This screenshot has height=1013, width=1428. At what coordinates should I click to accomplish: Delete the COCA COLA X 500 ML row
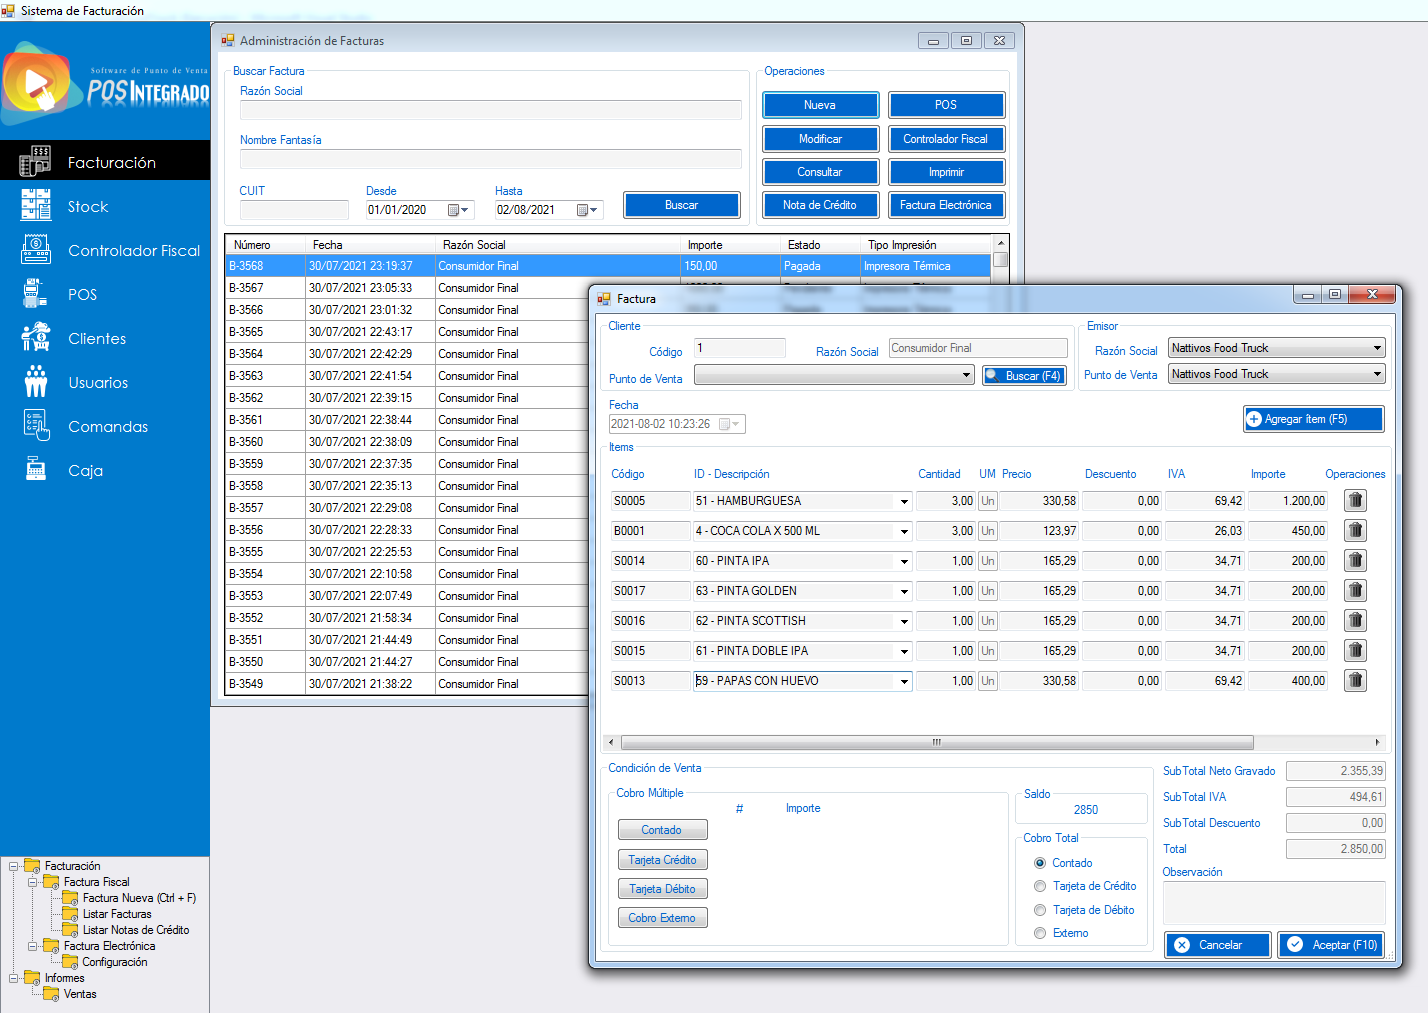[1355, 531]
